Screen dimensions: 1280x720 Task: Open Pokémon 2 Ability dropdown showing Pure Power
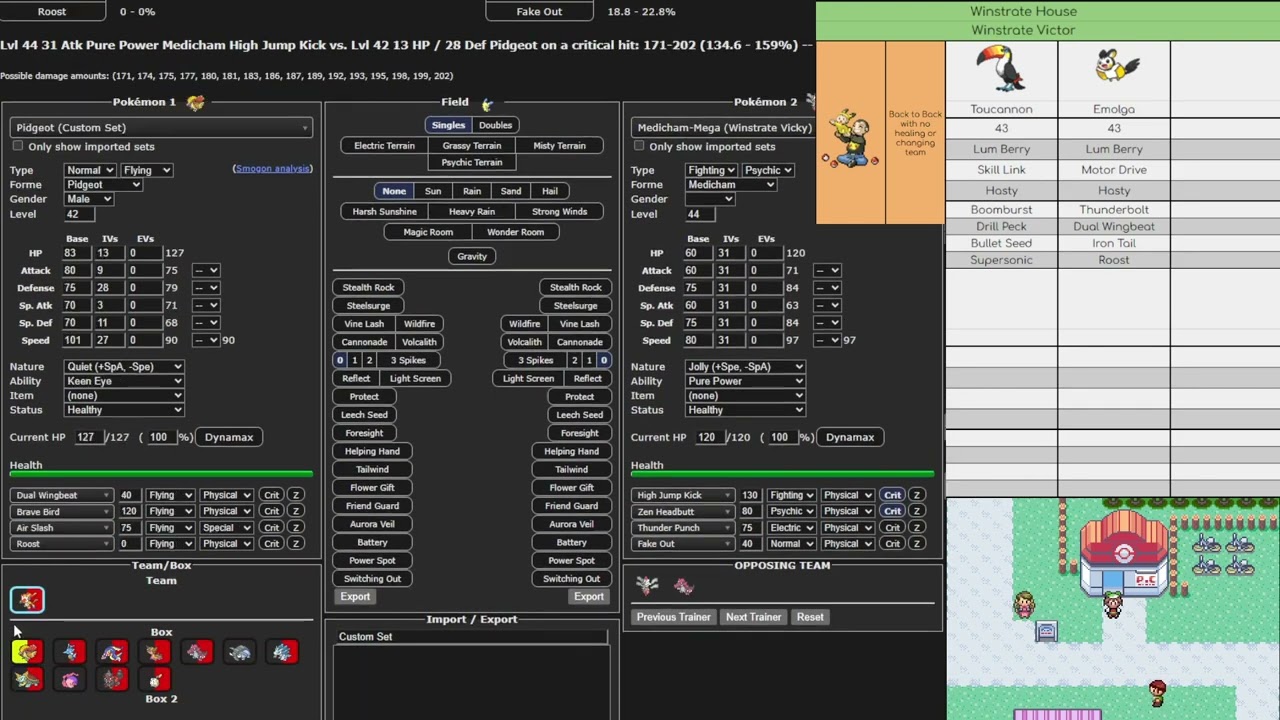coord(745,381)
